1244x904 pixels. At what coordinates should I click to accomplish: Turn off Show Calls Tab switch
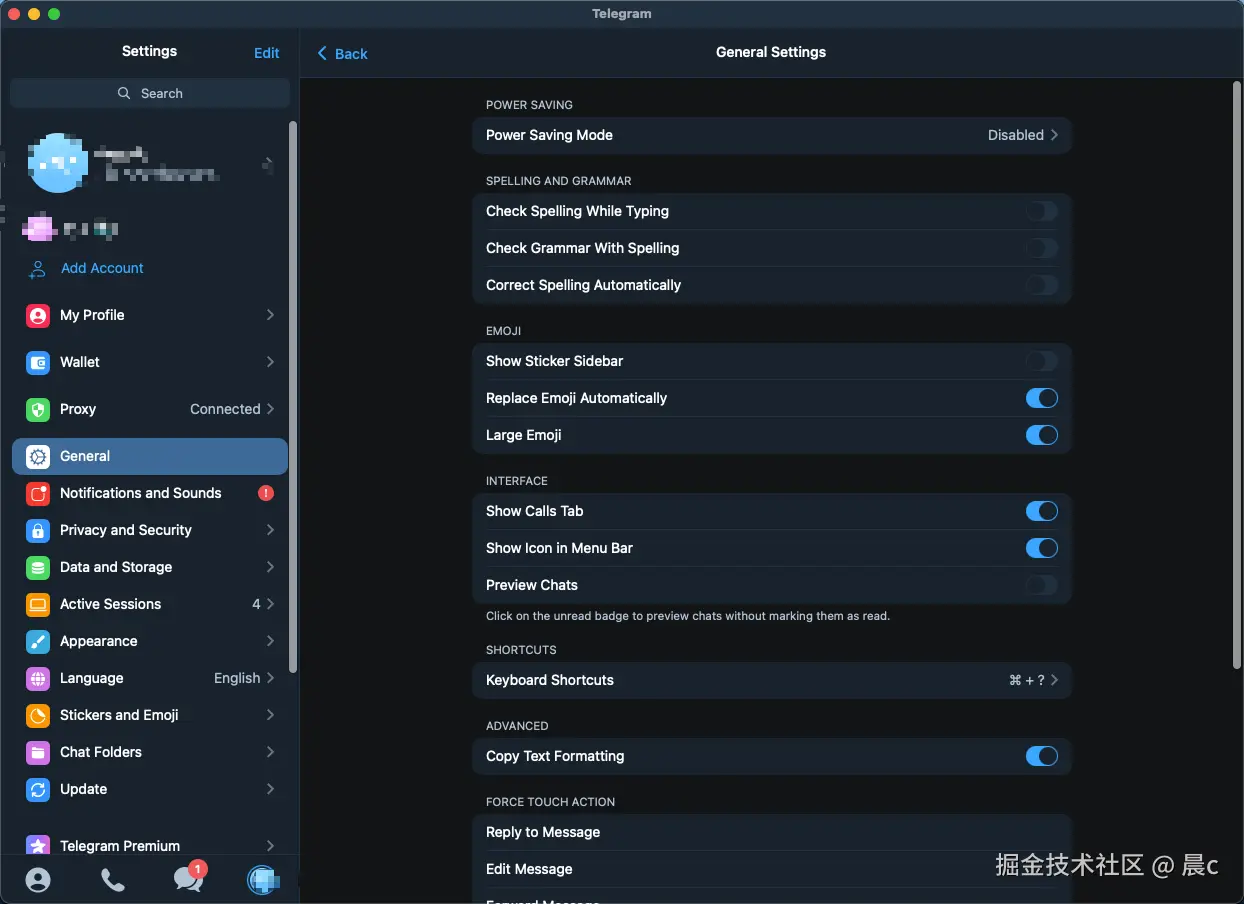[1041, 511]
